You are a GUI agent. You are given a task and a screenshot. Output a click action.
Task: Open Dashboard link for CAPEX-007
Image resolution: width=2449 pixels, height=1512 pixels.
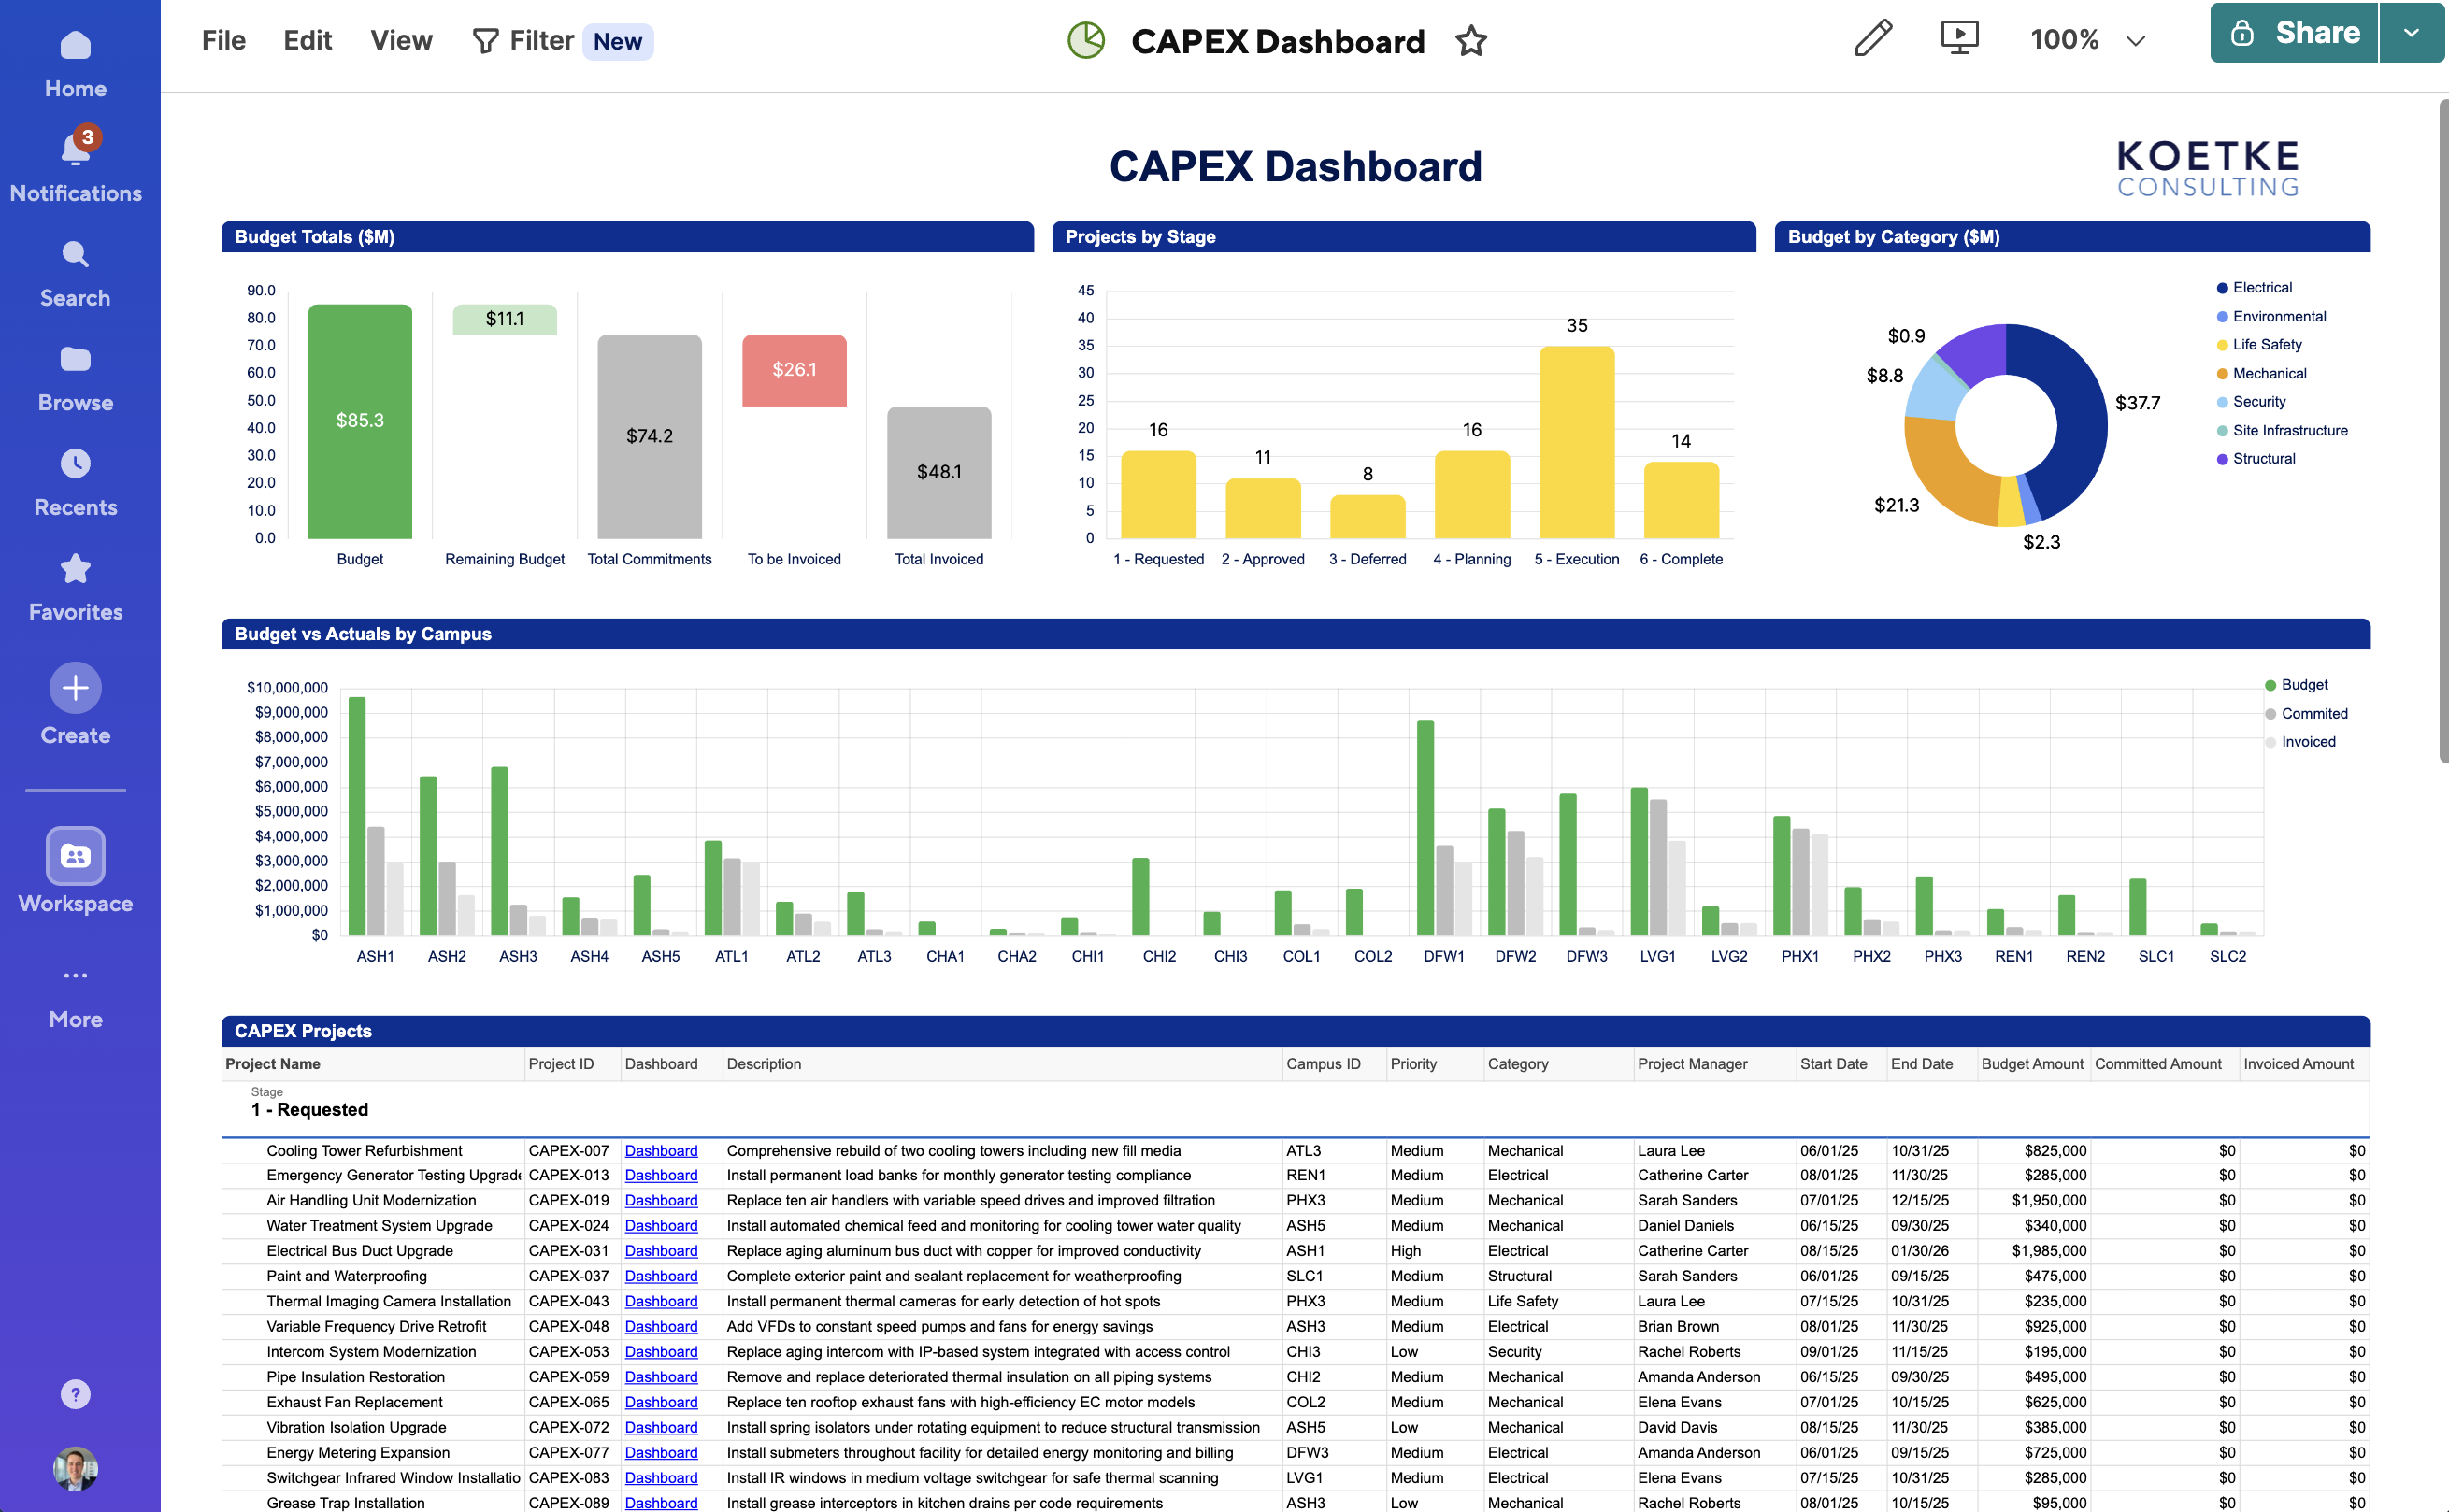[x=661, y=1150]
